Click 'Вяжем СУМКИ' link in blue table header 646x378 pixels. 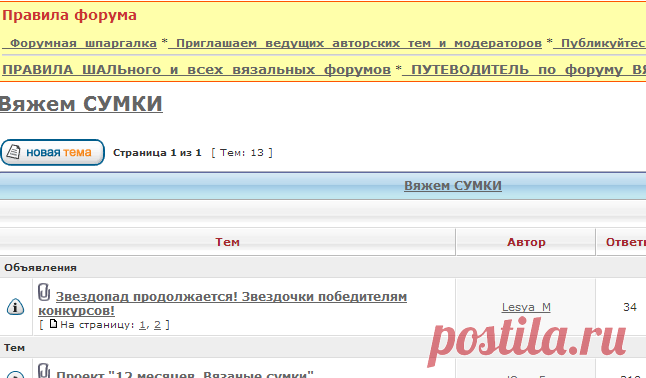(x=453, y=186)
